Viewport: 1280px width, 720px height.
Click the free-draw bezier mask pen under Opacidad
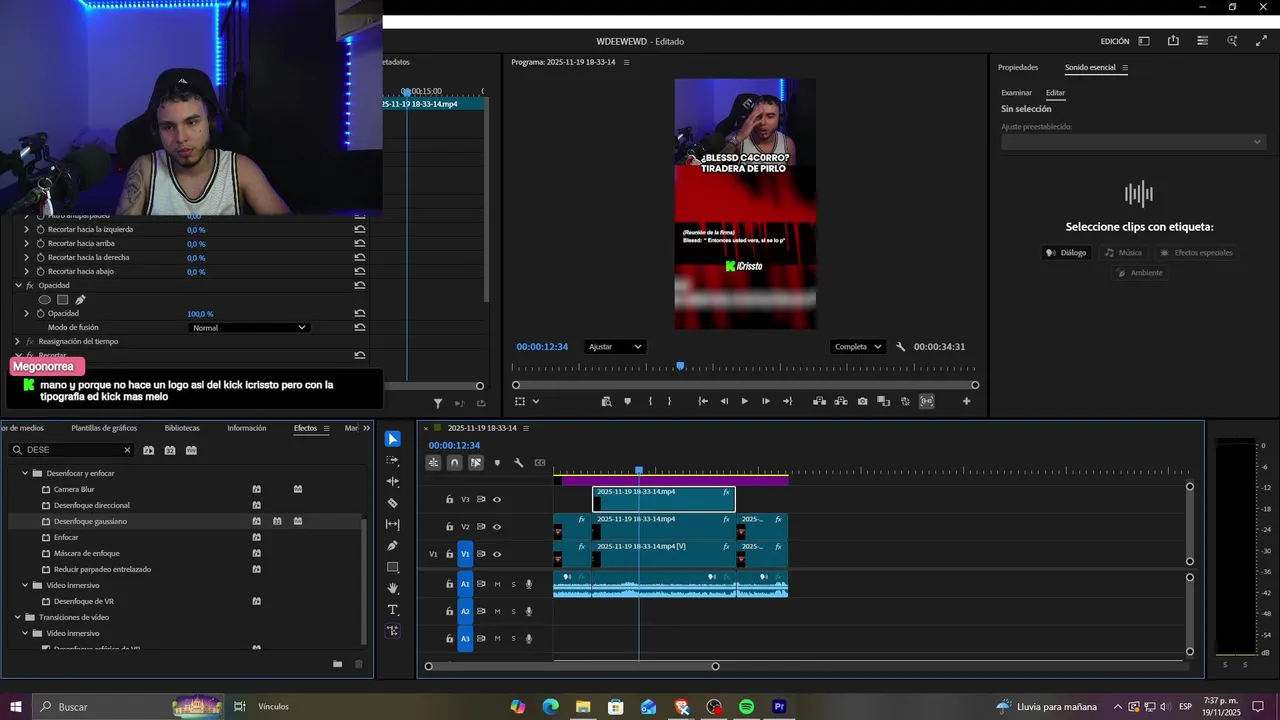click(80, 300)
